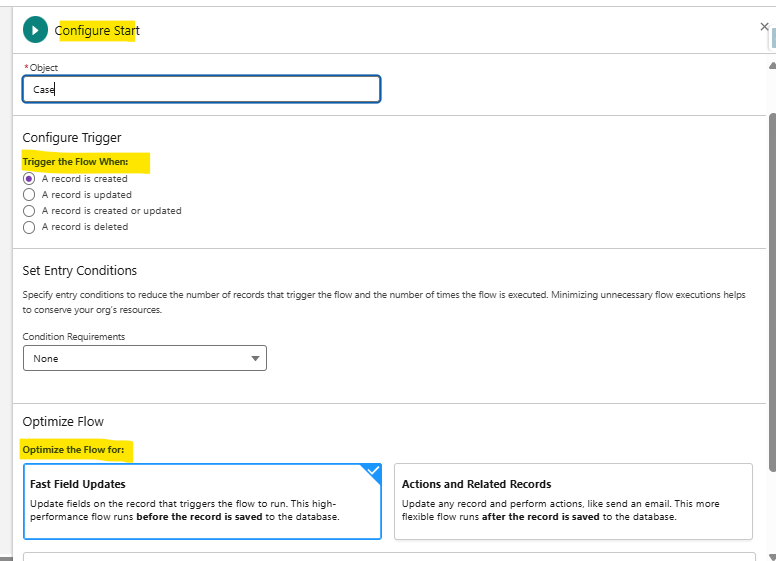Click the Set Entry Conditions heading

coord(80,270)
